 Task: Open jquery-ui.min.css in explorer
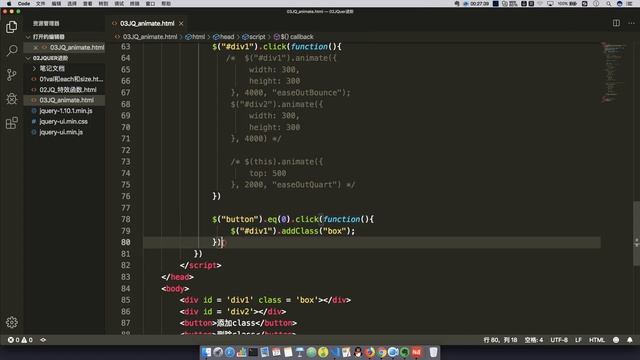coord(63,122)
